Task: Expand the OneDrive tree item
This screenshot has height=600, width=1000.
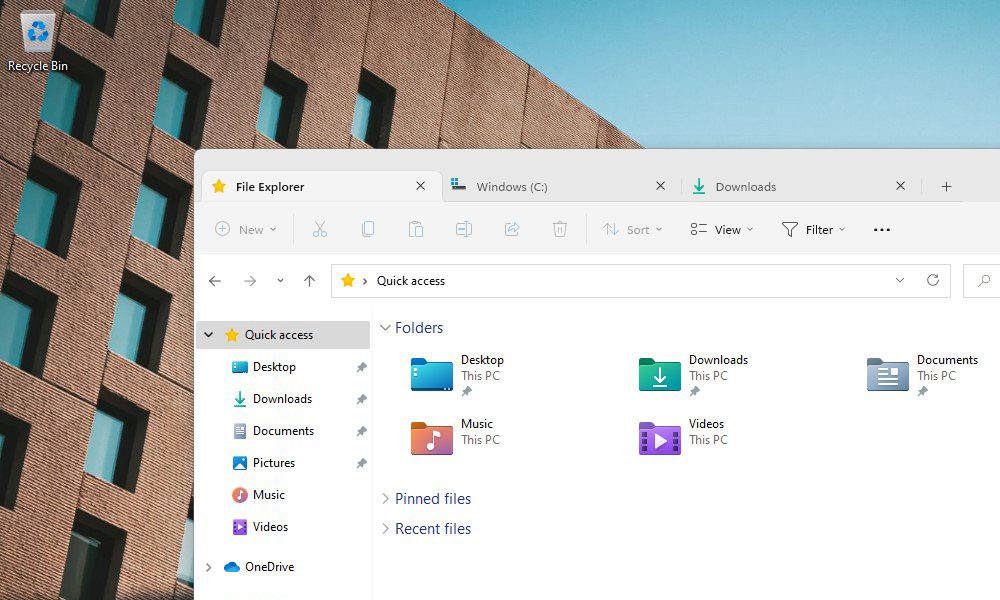Action: coord(207,567)
